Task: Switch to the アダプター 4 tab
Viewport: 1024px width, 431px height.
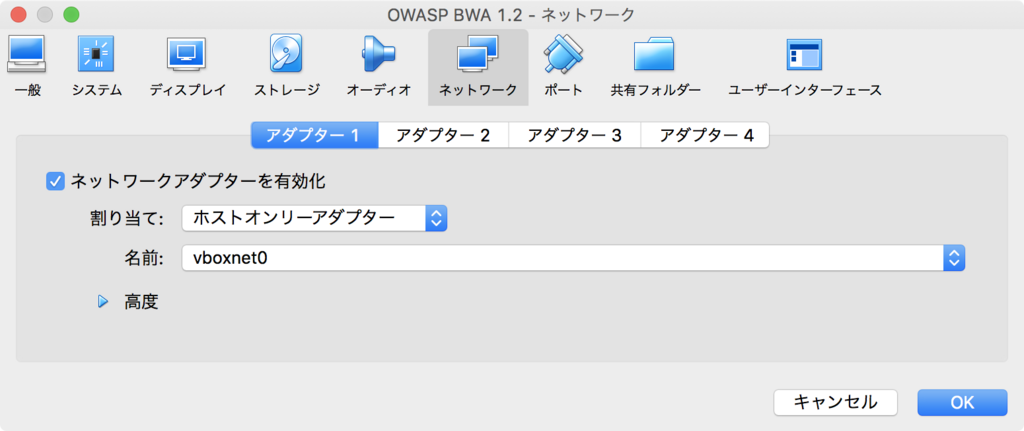Action: click(x=705, y=135)
